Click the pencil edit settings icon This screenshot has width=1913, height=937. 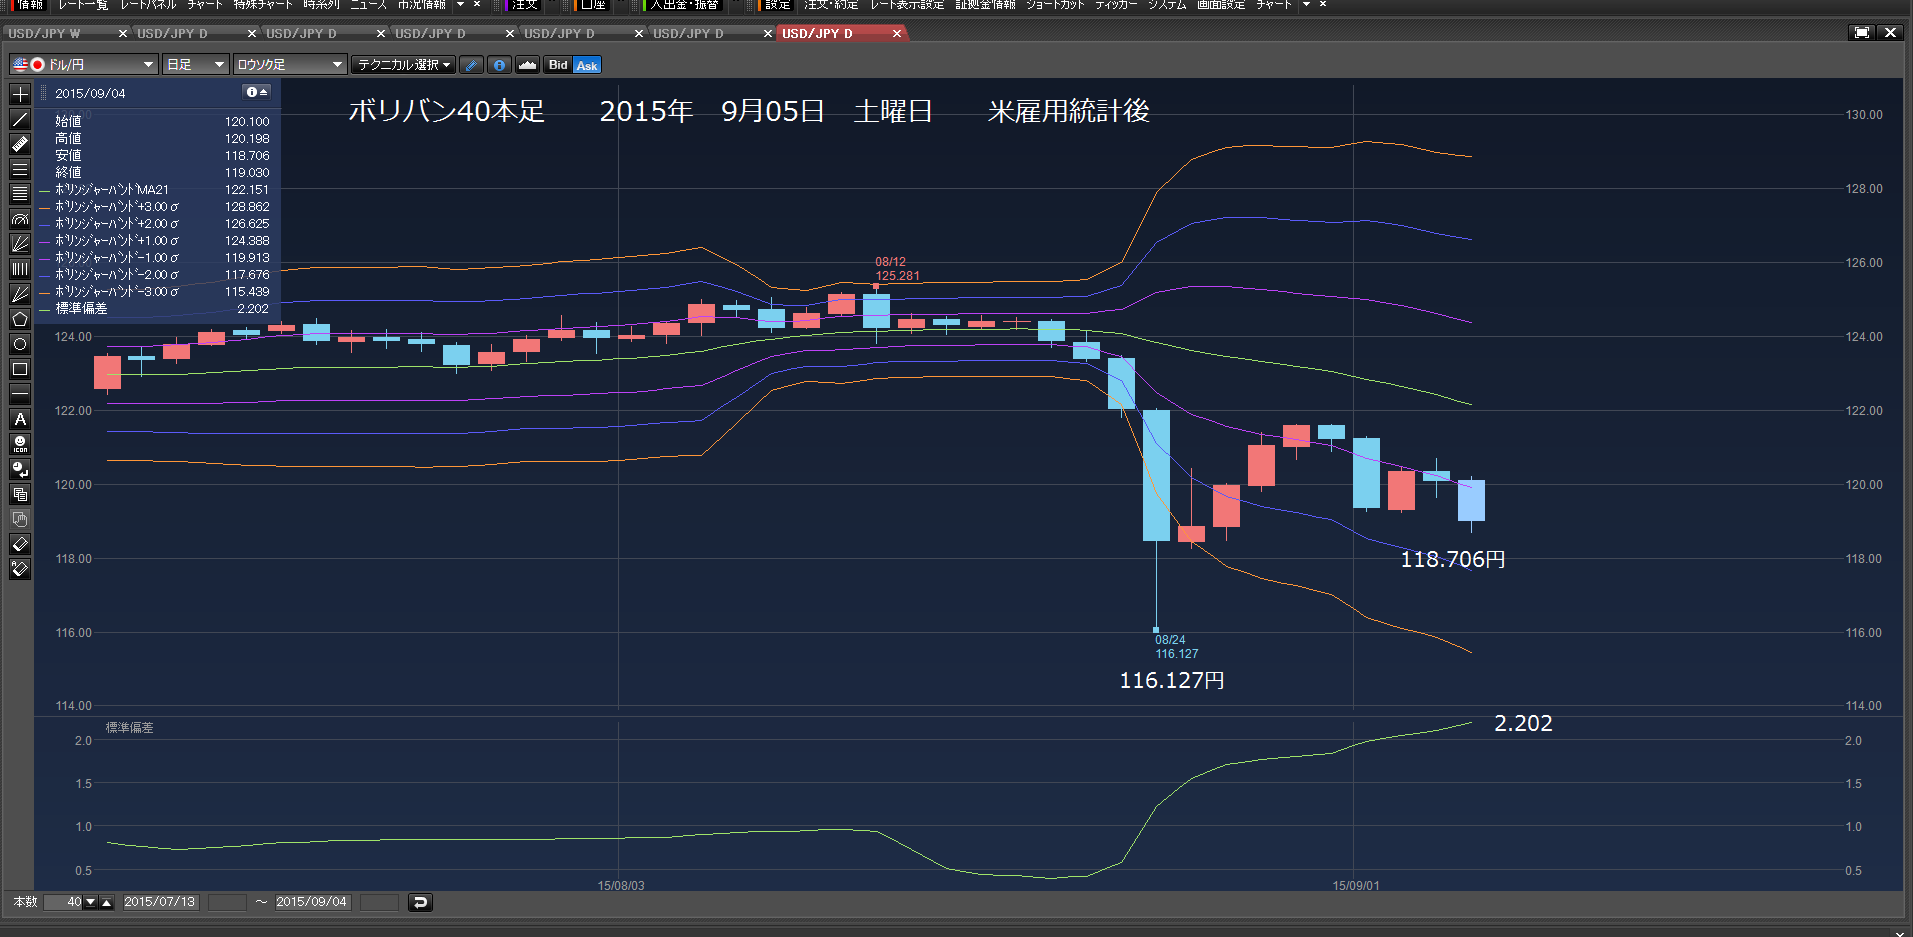[x=471, y=65]
